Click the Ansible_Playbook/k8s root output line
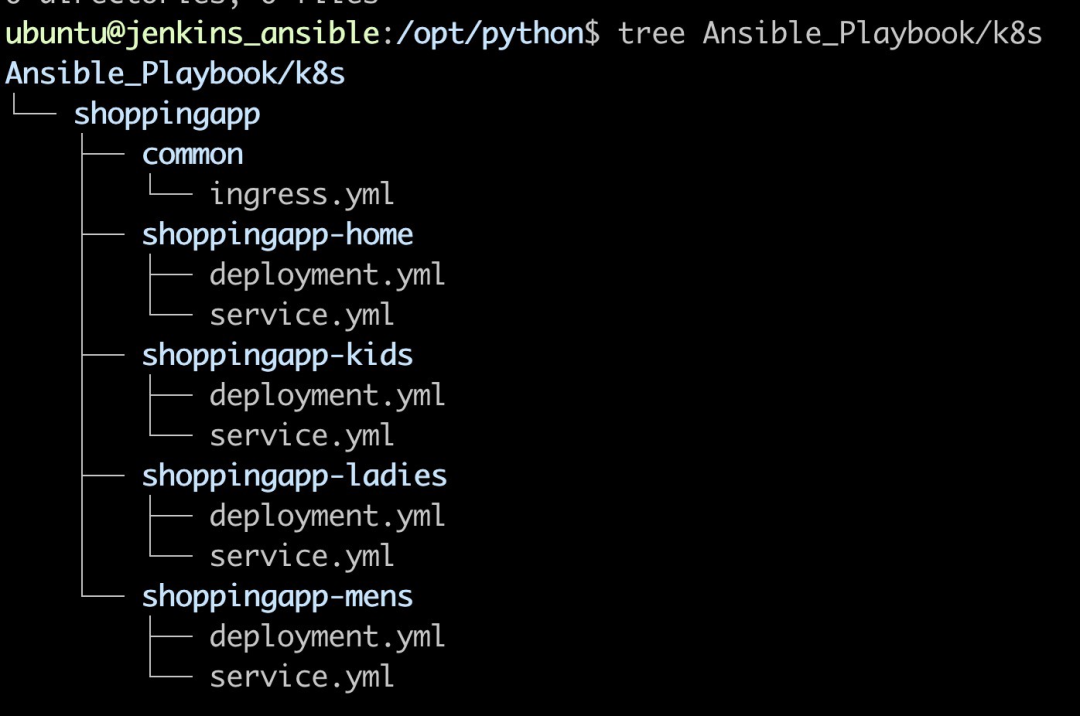1080x716 pixels. [x=175, y=74]
